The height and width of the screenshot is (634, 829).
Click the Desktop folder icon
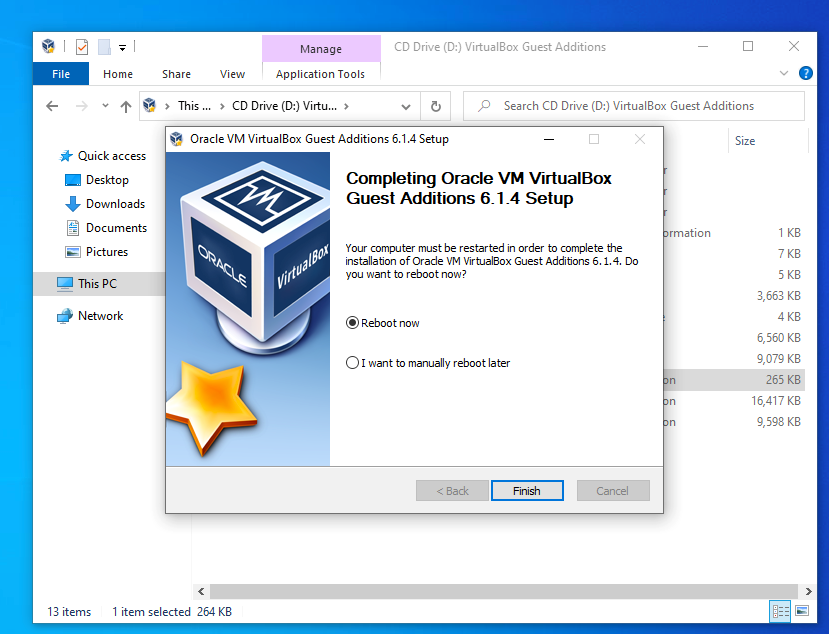(72, 180)
